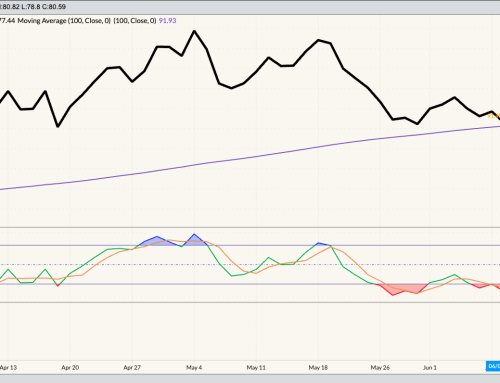The width and height of the screenshot is (500, 383).
Task: Click the moving average value 91.93
Action: [167, 21]
